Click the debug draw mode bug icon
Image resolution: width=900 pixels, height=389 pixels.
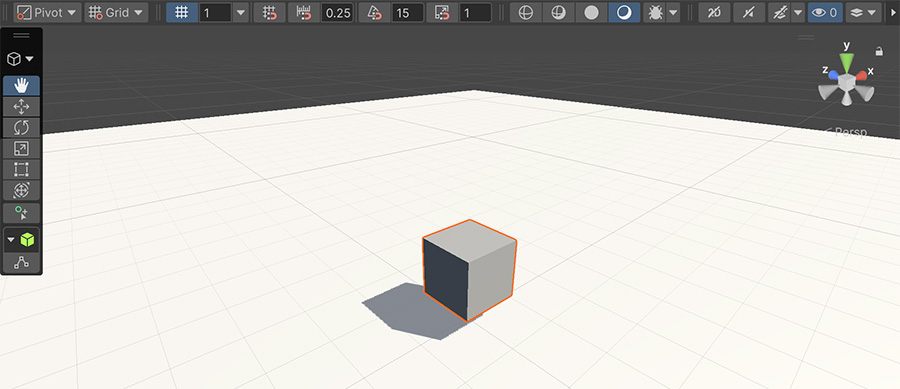point(654,13)
